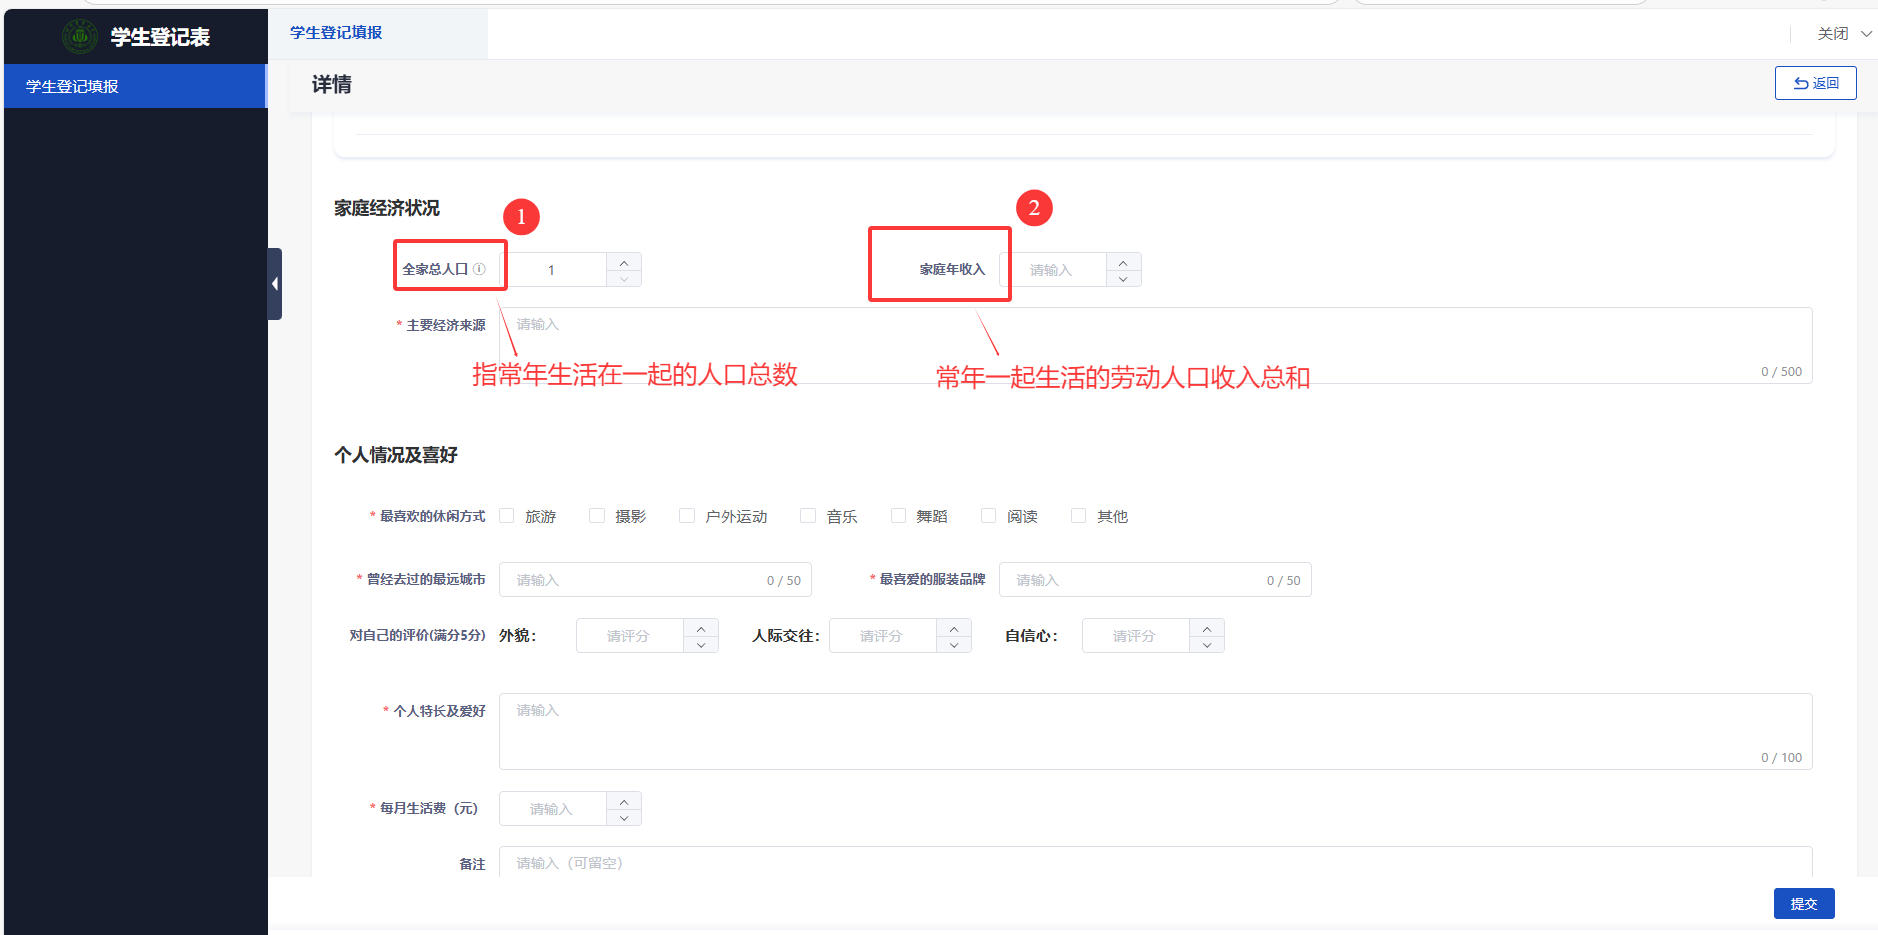
Task: Click the info icon beside 全家总人口
Action: pos(479,269)
